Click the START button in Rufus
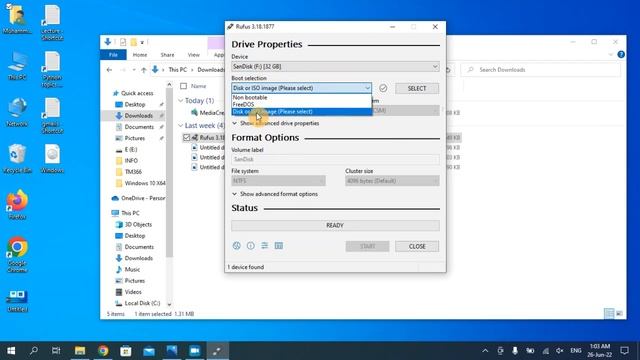The width and height of the screenshot is (640, 360). tap(367, 246)
